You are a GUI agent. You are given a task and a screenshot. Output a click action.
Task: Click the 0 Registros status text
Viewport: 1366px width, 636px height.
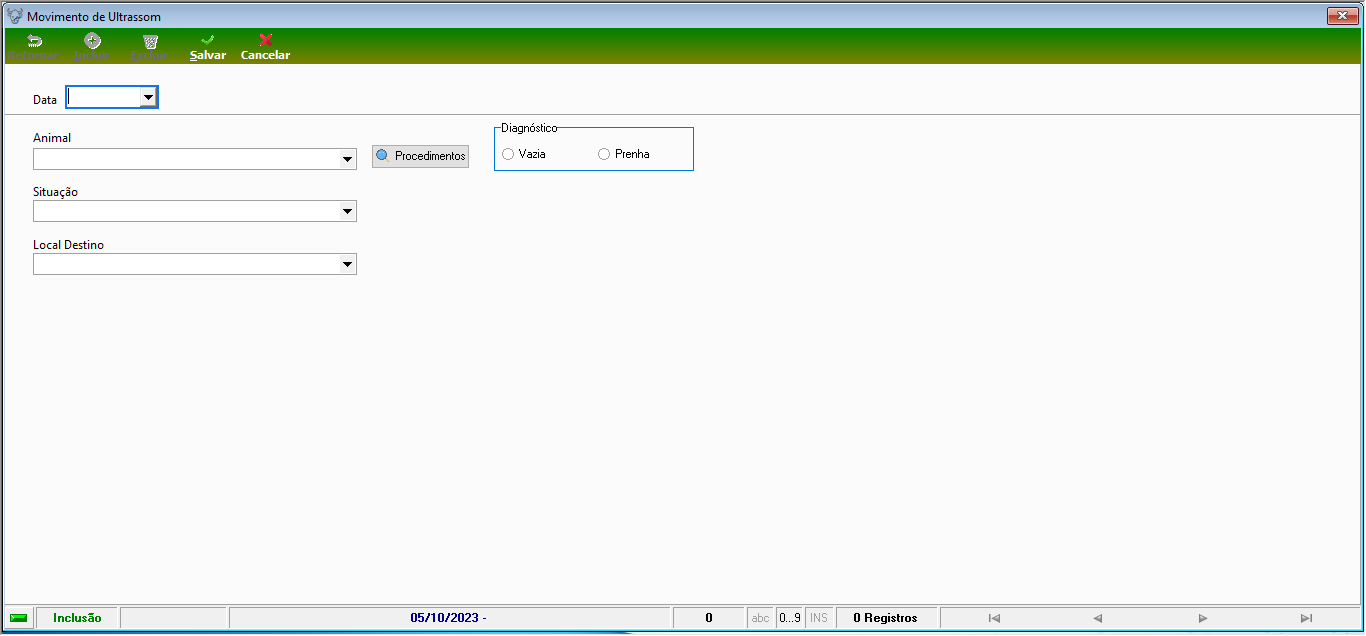click(885, 618)
